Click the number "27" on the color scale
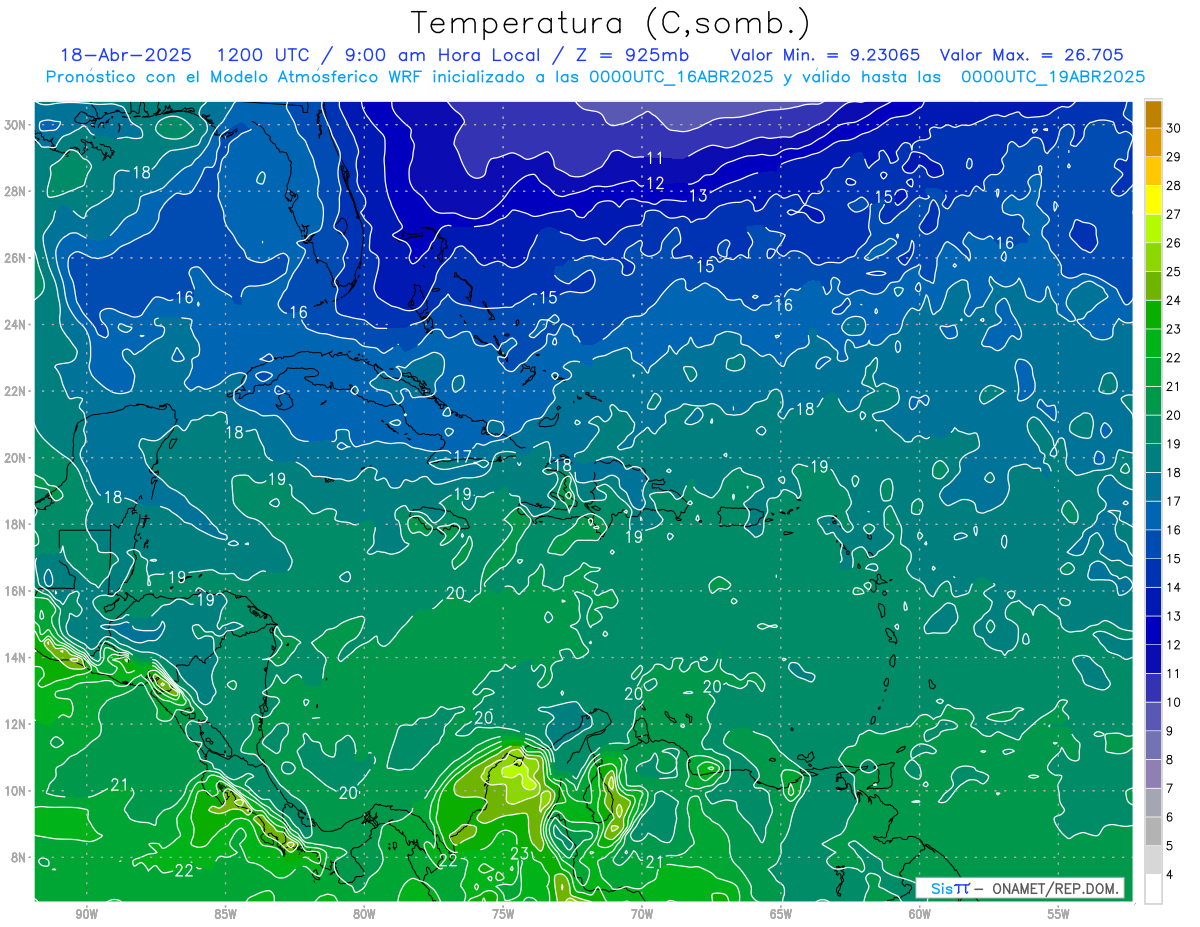This screenshot has width=1200, height=927. coord(1174,214)
